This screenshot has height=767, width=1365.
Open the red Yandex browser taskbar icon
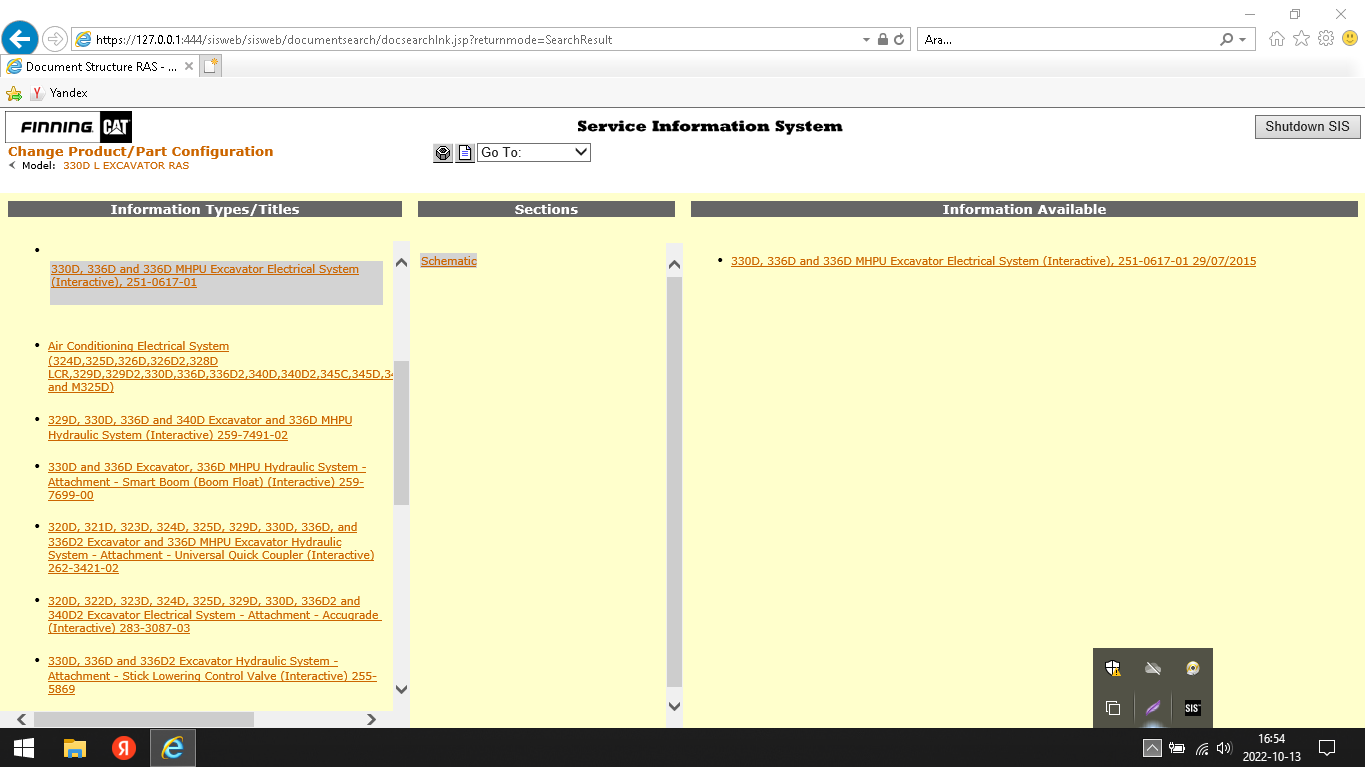(124, 748)
